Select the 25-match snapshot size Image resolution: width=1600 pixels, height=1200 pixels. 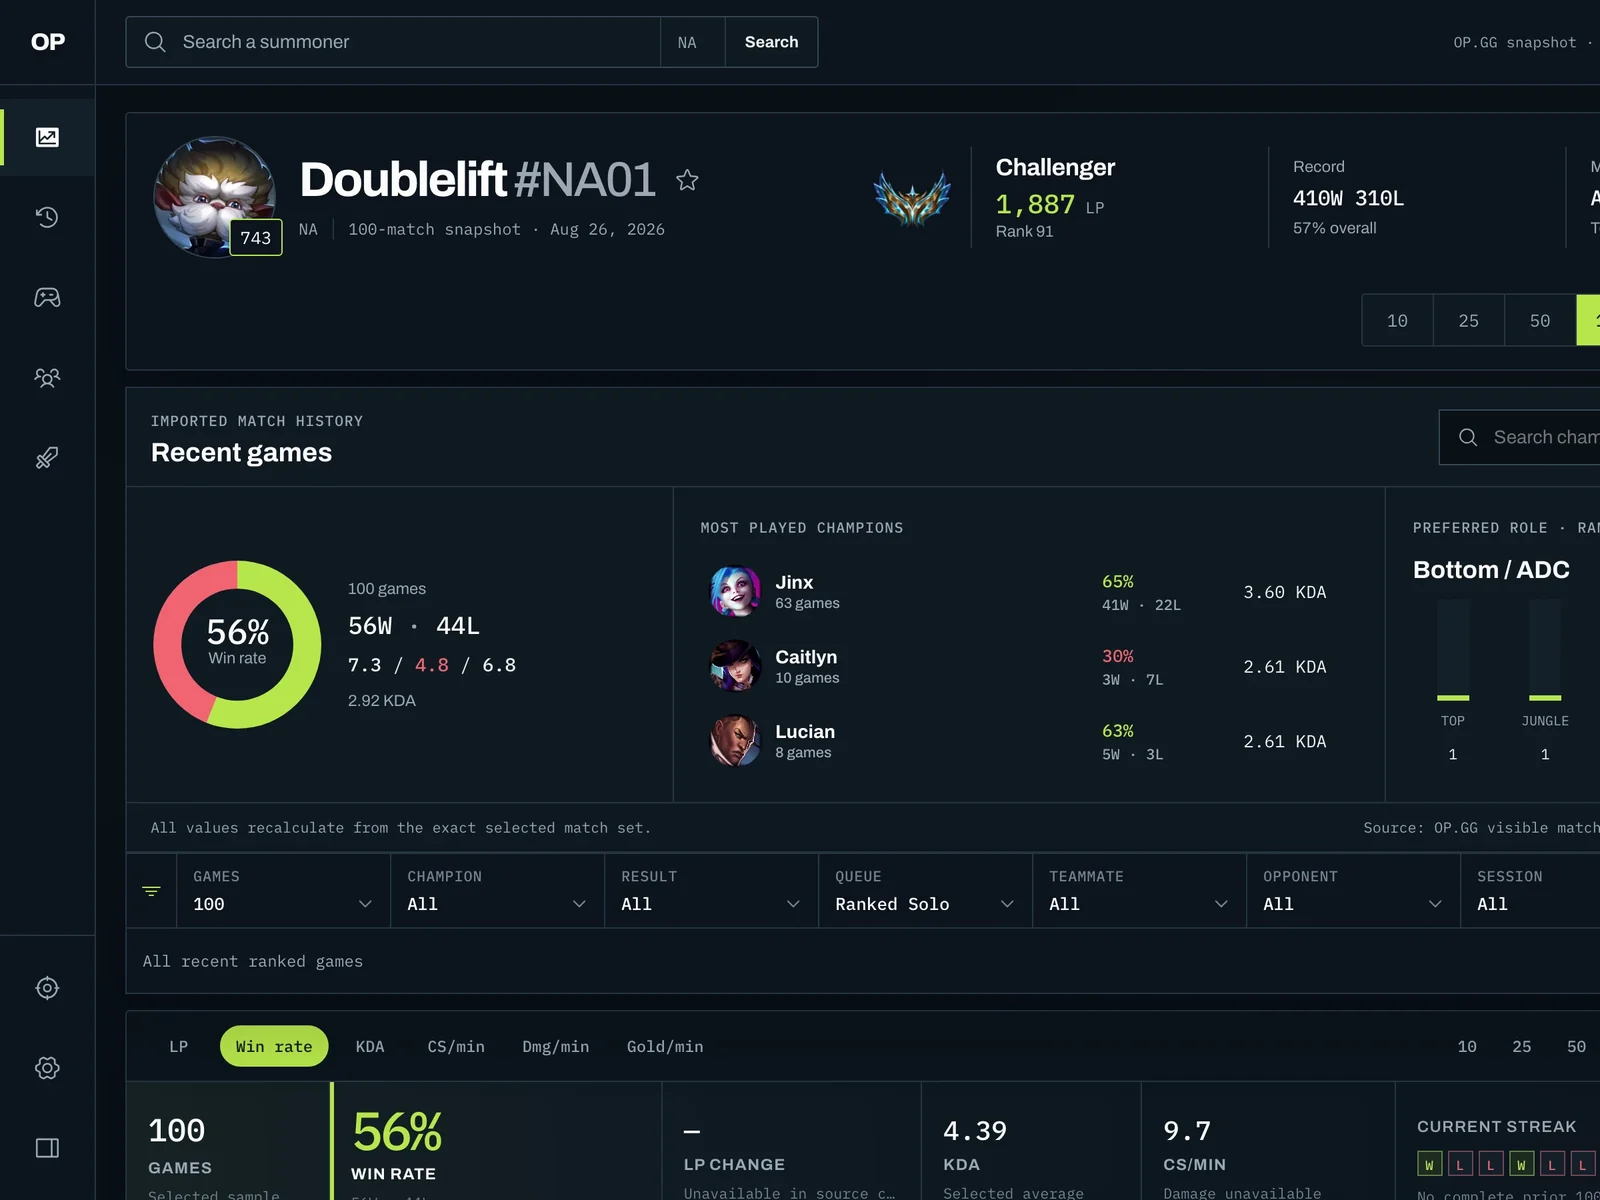[1468, 321]
